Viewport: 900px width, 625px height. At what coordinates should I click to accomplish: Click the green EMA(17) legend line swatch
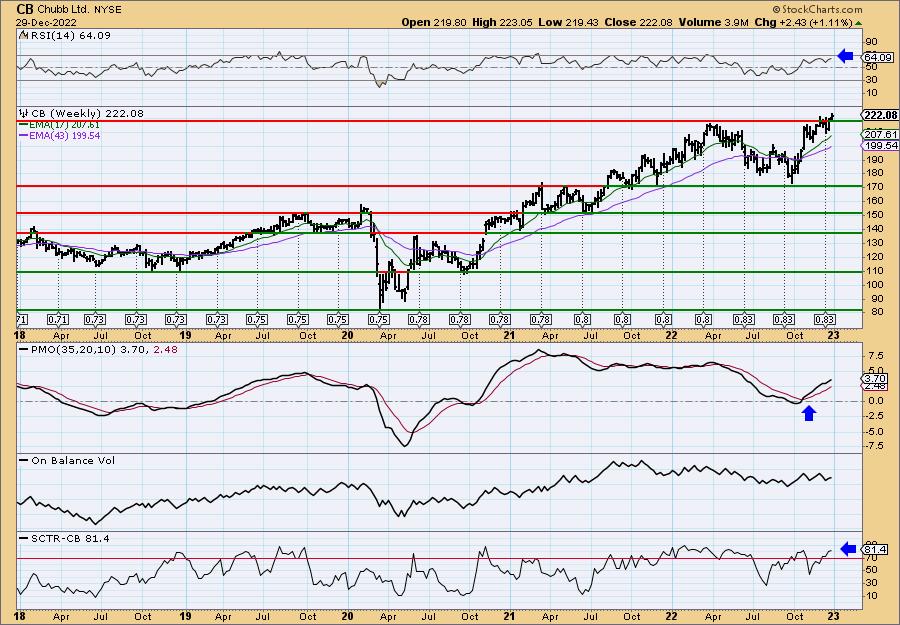click(24, 125)
